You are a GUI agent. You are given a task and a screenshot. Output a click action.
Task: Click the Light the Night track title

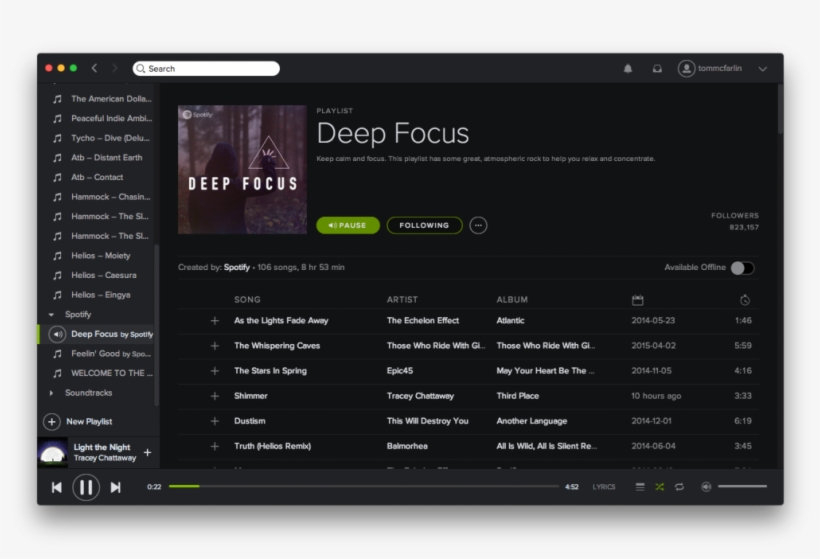tap(101, 447)
